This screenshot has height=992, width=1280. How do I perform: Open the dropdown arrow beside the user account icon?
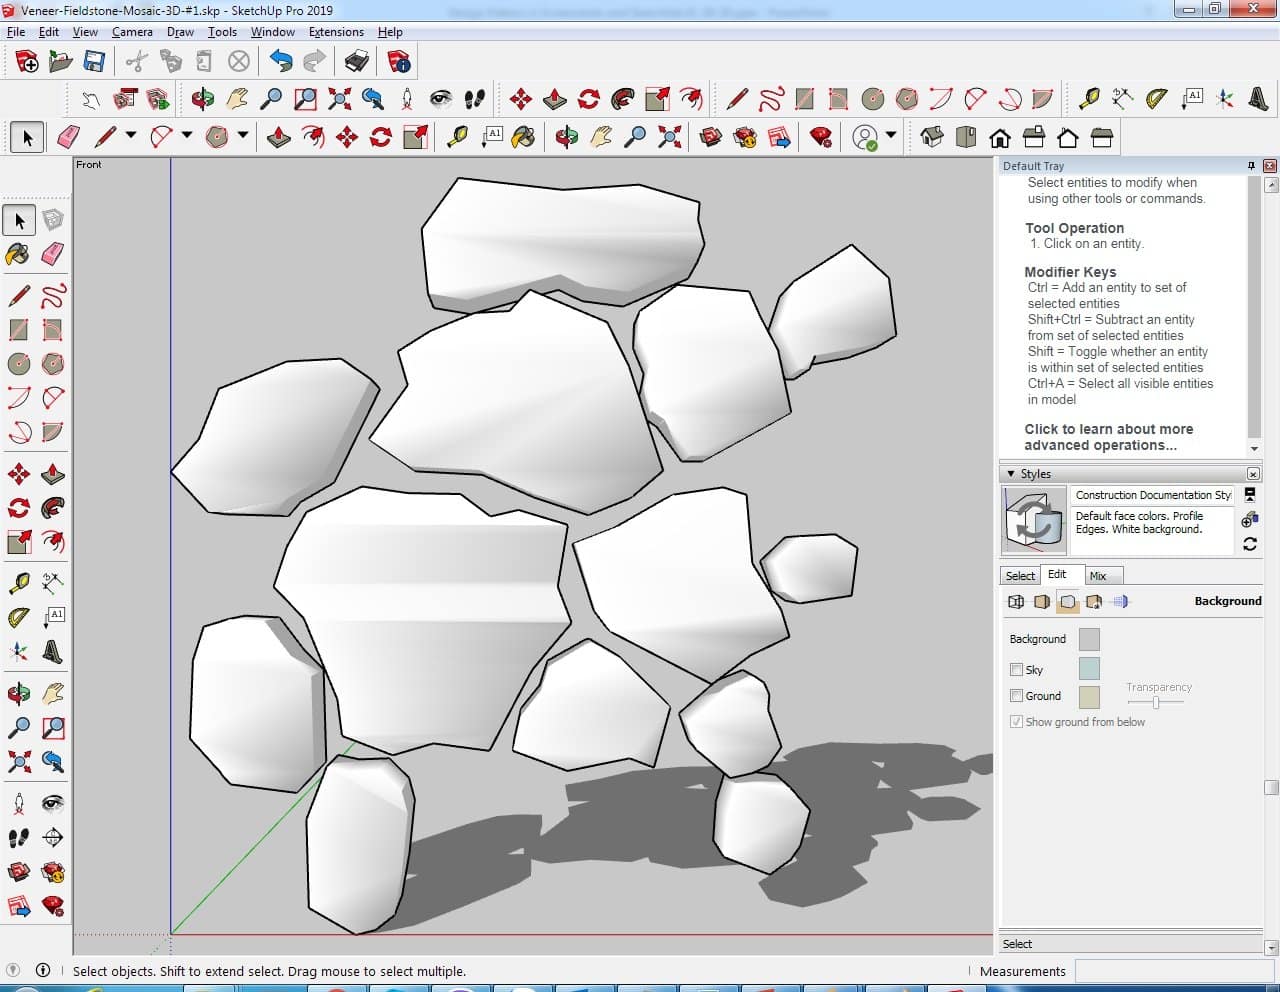(x=890, y=136)
